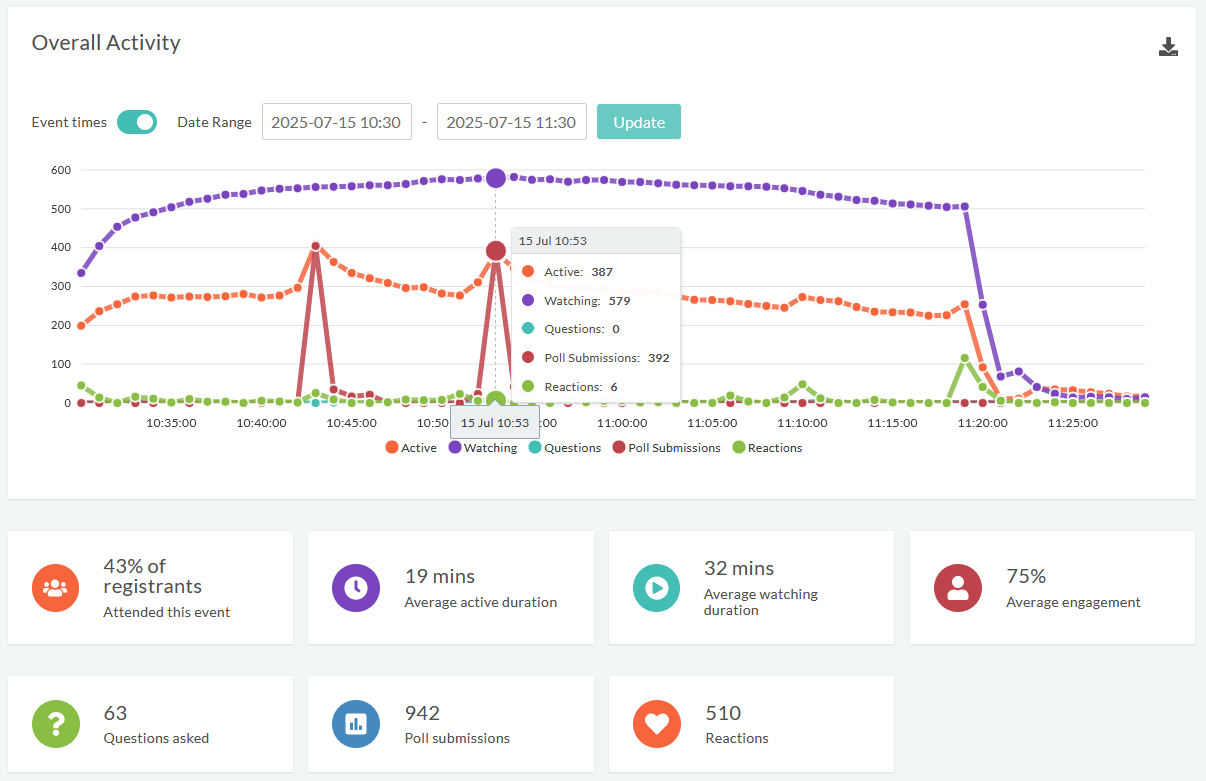The width and height of the screenshot is (1206, 781).
Task: Click the play icon on Average watching duration
Action: tap(656, 588)
